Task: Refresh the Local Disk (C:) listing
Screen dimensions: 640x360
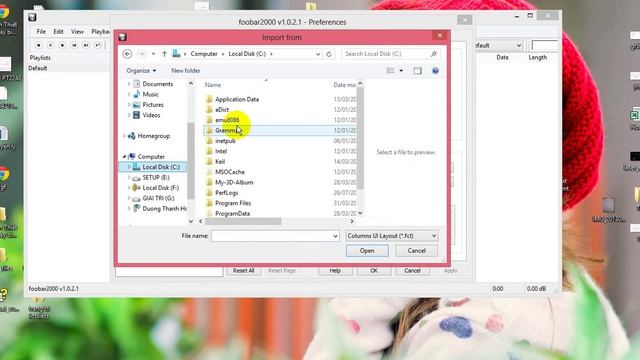Action: [x=329, y=54]
